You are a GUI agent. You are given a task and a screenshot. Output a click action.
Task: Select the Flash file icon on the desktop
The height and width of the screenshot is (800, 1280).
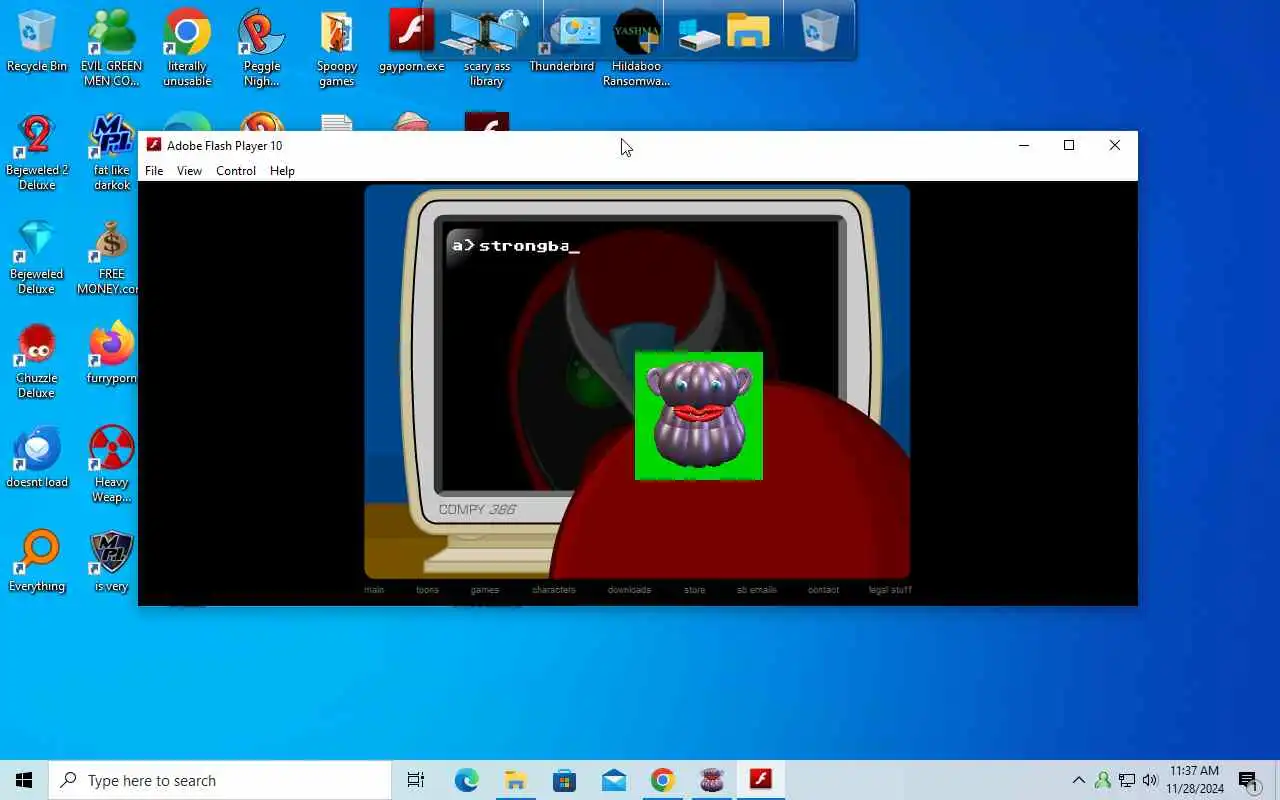click(412, 42)
